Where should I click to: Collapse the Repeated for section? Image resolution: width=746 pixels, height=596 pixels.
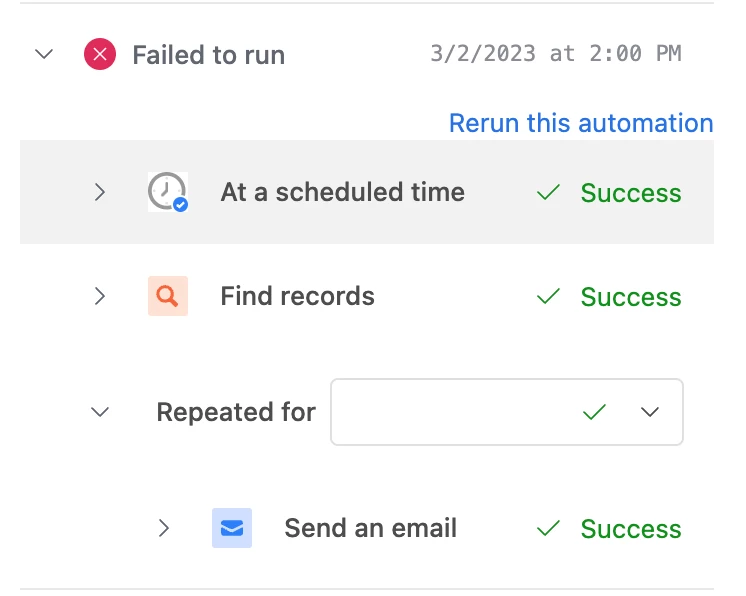click(x=99, y=411)
